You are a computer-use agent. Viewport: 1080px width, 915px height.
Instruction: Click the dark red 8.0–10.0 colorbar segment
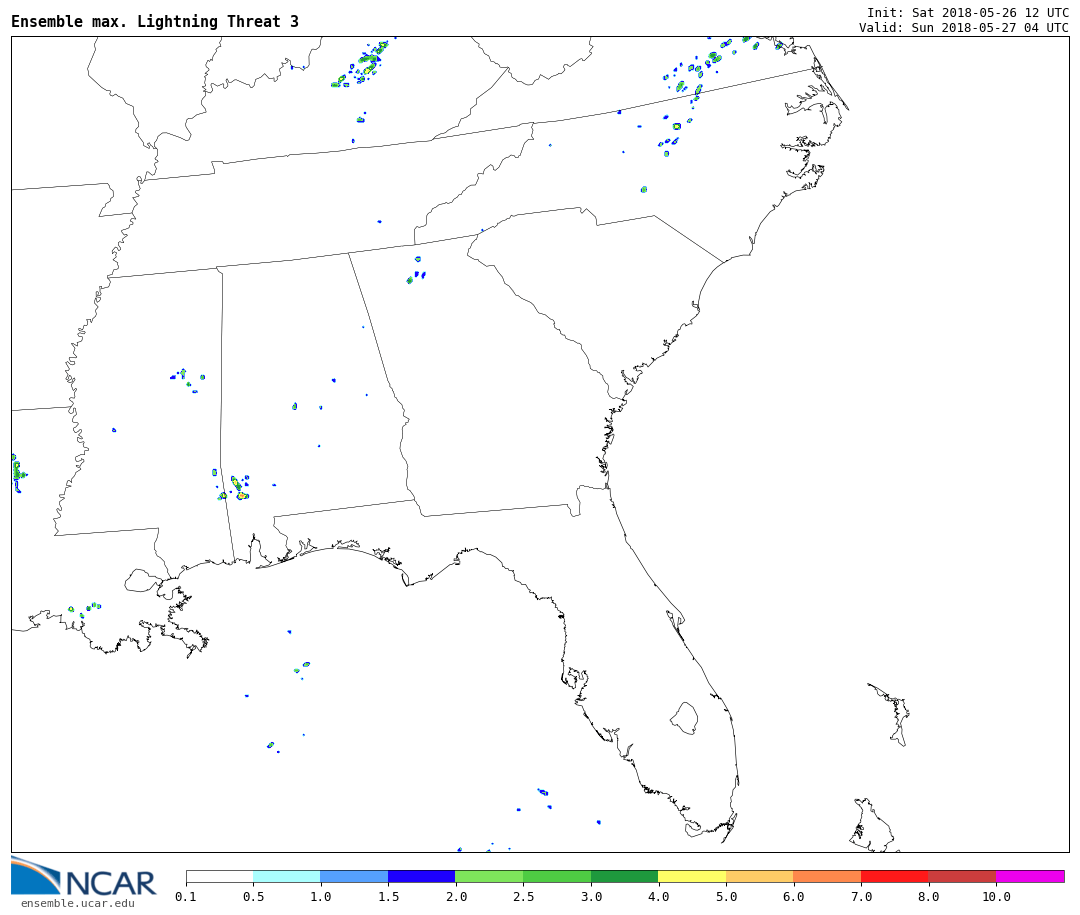coord(962,876)
